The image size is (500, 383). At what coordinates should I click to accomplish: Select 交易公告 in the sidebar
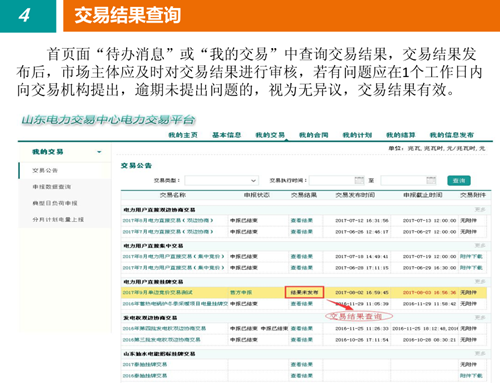pyautogui.click(x=45, y=170)
